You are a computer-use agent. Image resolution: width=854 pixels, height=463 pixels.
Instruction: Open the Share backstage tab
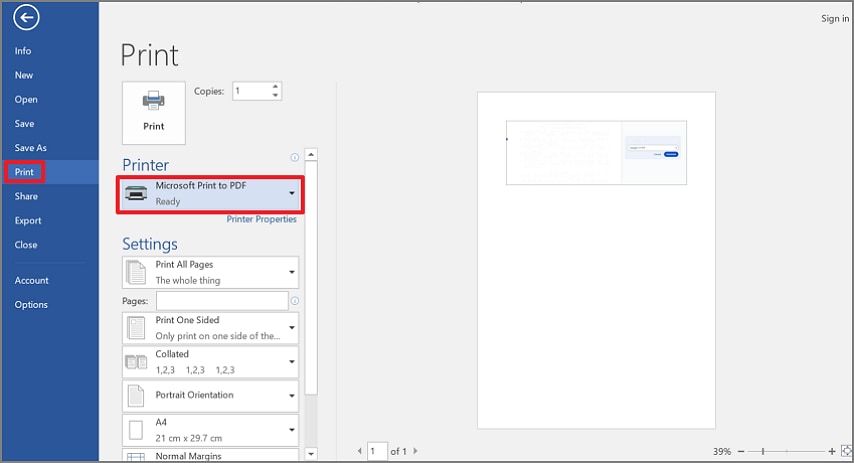point(26,196)
